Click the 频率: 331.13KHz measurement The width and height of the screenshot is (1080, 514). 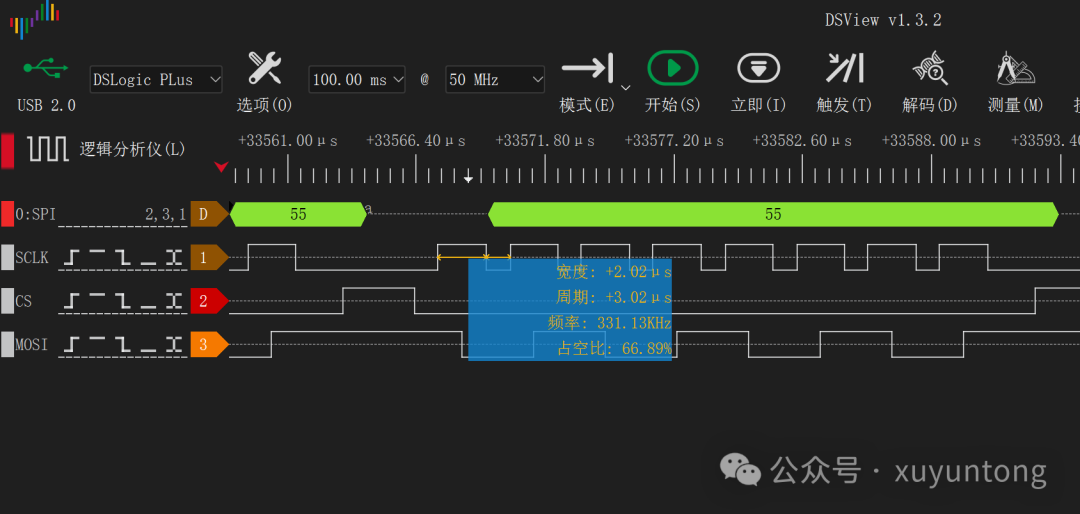(x=610, y=324)
